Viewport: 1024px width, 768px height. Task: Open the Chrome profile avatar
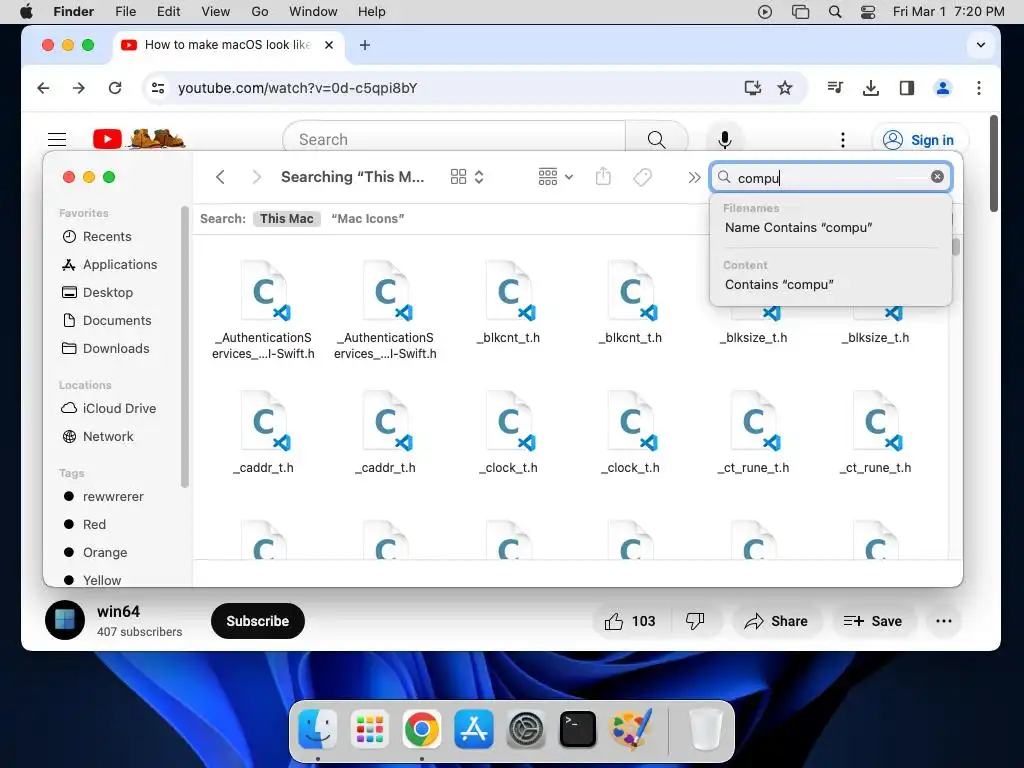click(x=942, y=88)
